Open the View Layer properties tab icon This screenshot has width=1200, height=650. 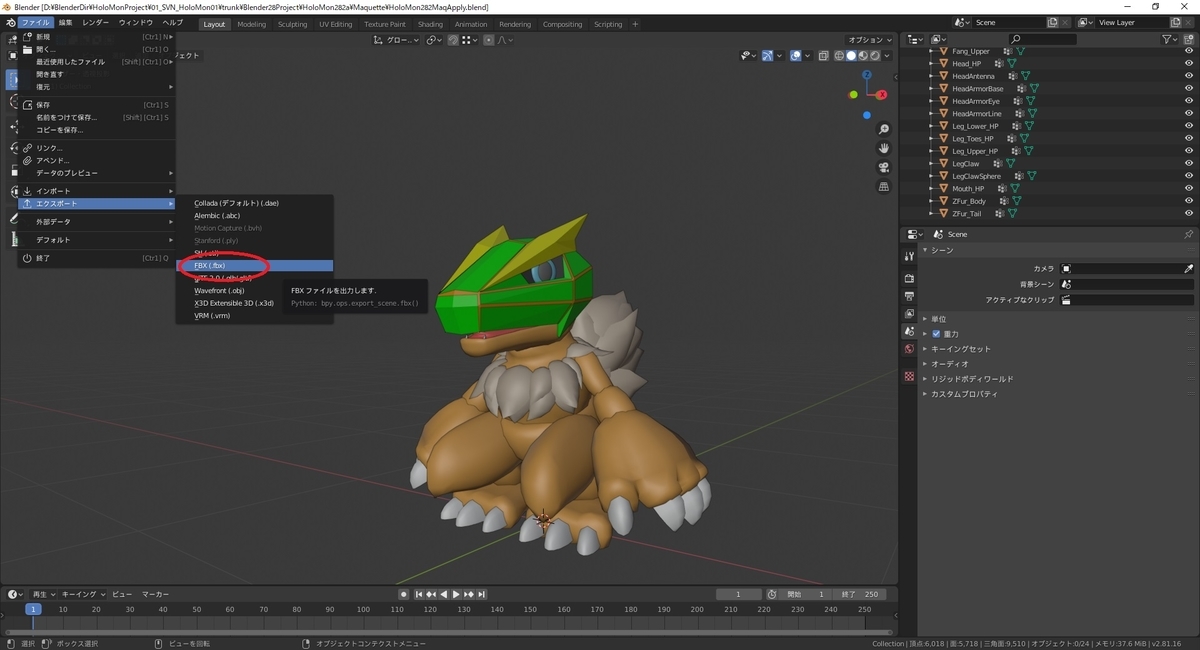(909, 313)
